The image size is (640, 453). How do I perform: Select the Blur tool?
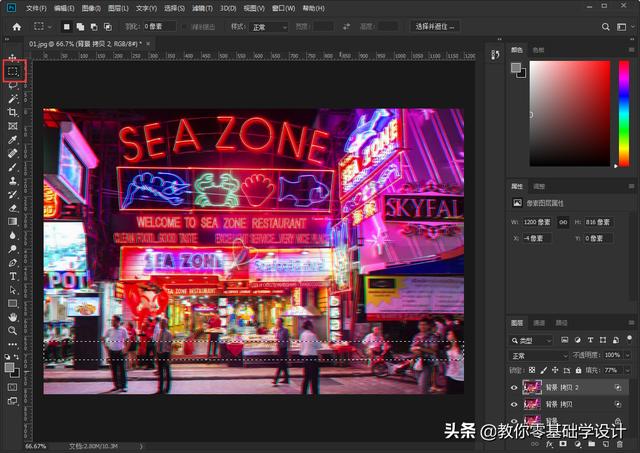[x=13, y=235]
